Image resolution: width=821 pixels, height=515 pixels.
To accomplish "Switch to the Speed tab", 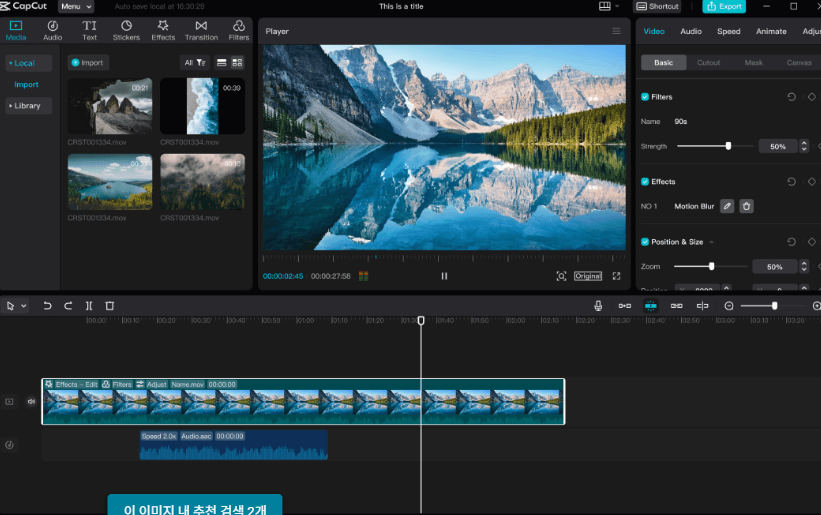I will [729, 31].
